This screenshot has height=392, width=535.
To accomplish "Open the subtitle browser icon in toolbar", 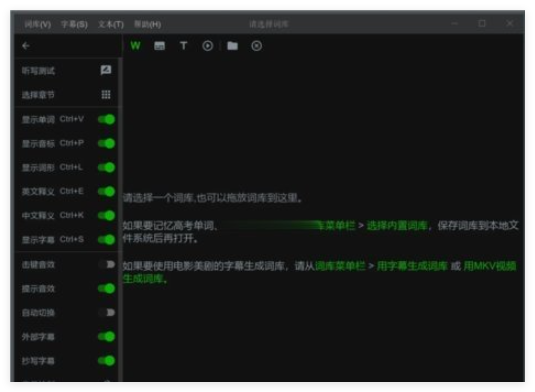I will (159, 46).
